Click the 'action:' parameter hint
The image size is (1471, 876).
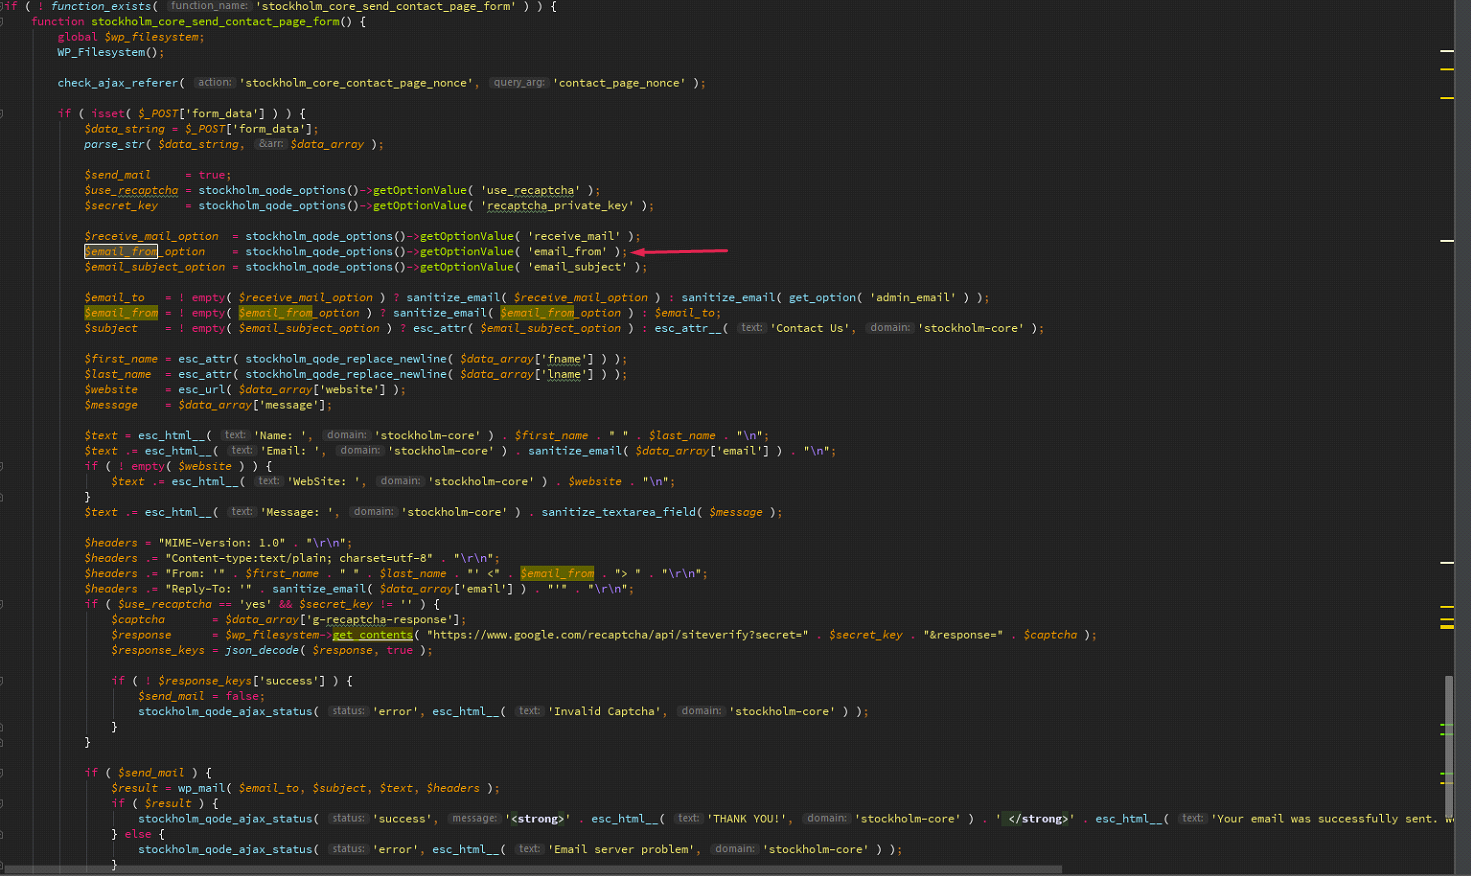(x=214, y=83)
